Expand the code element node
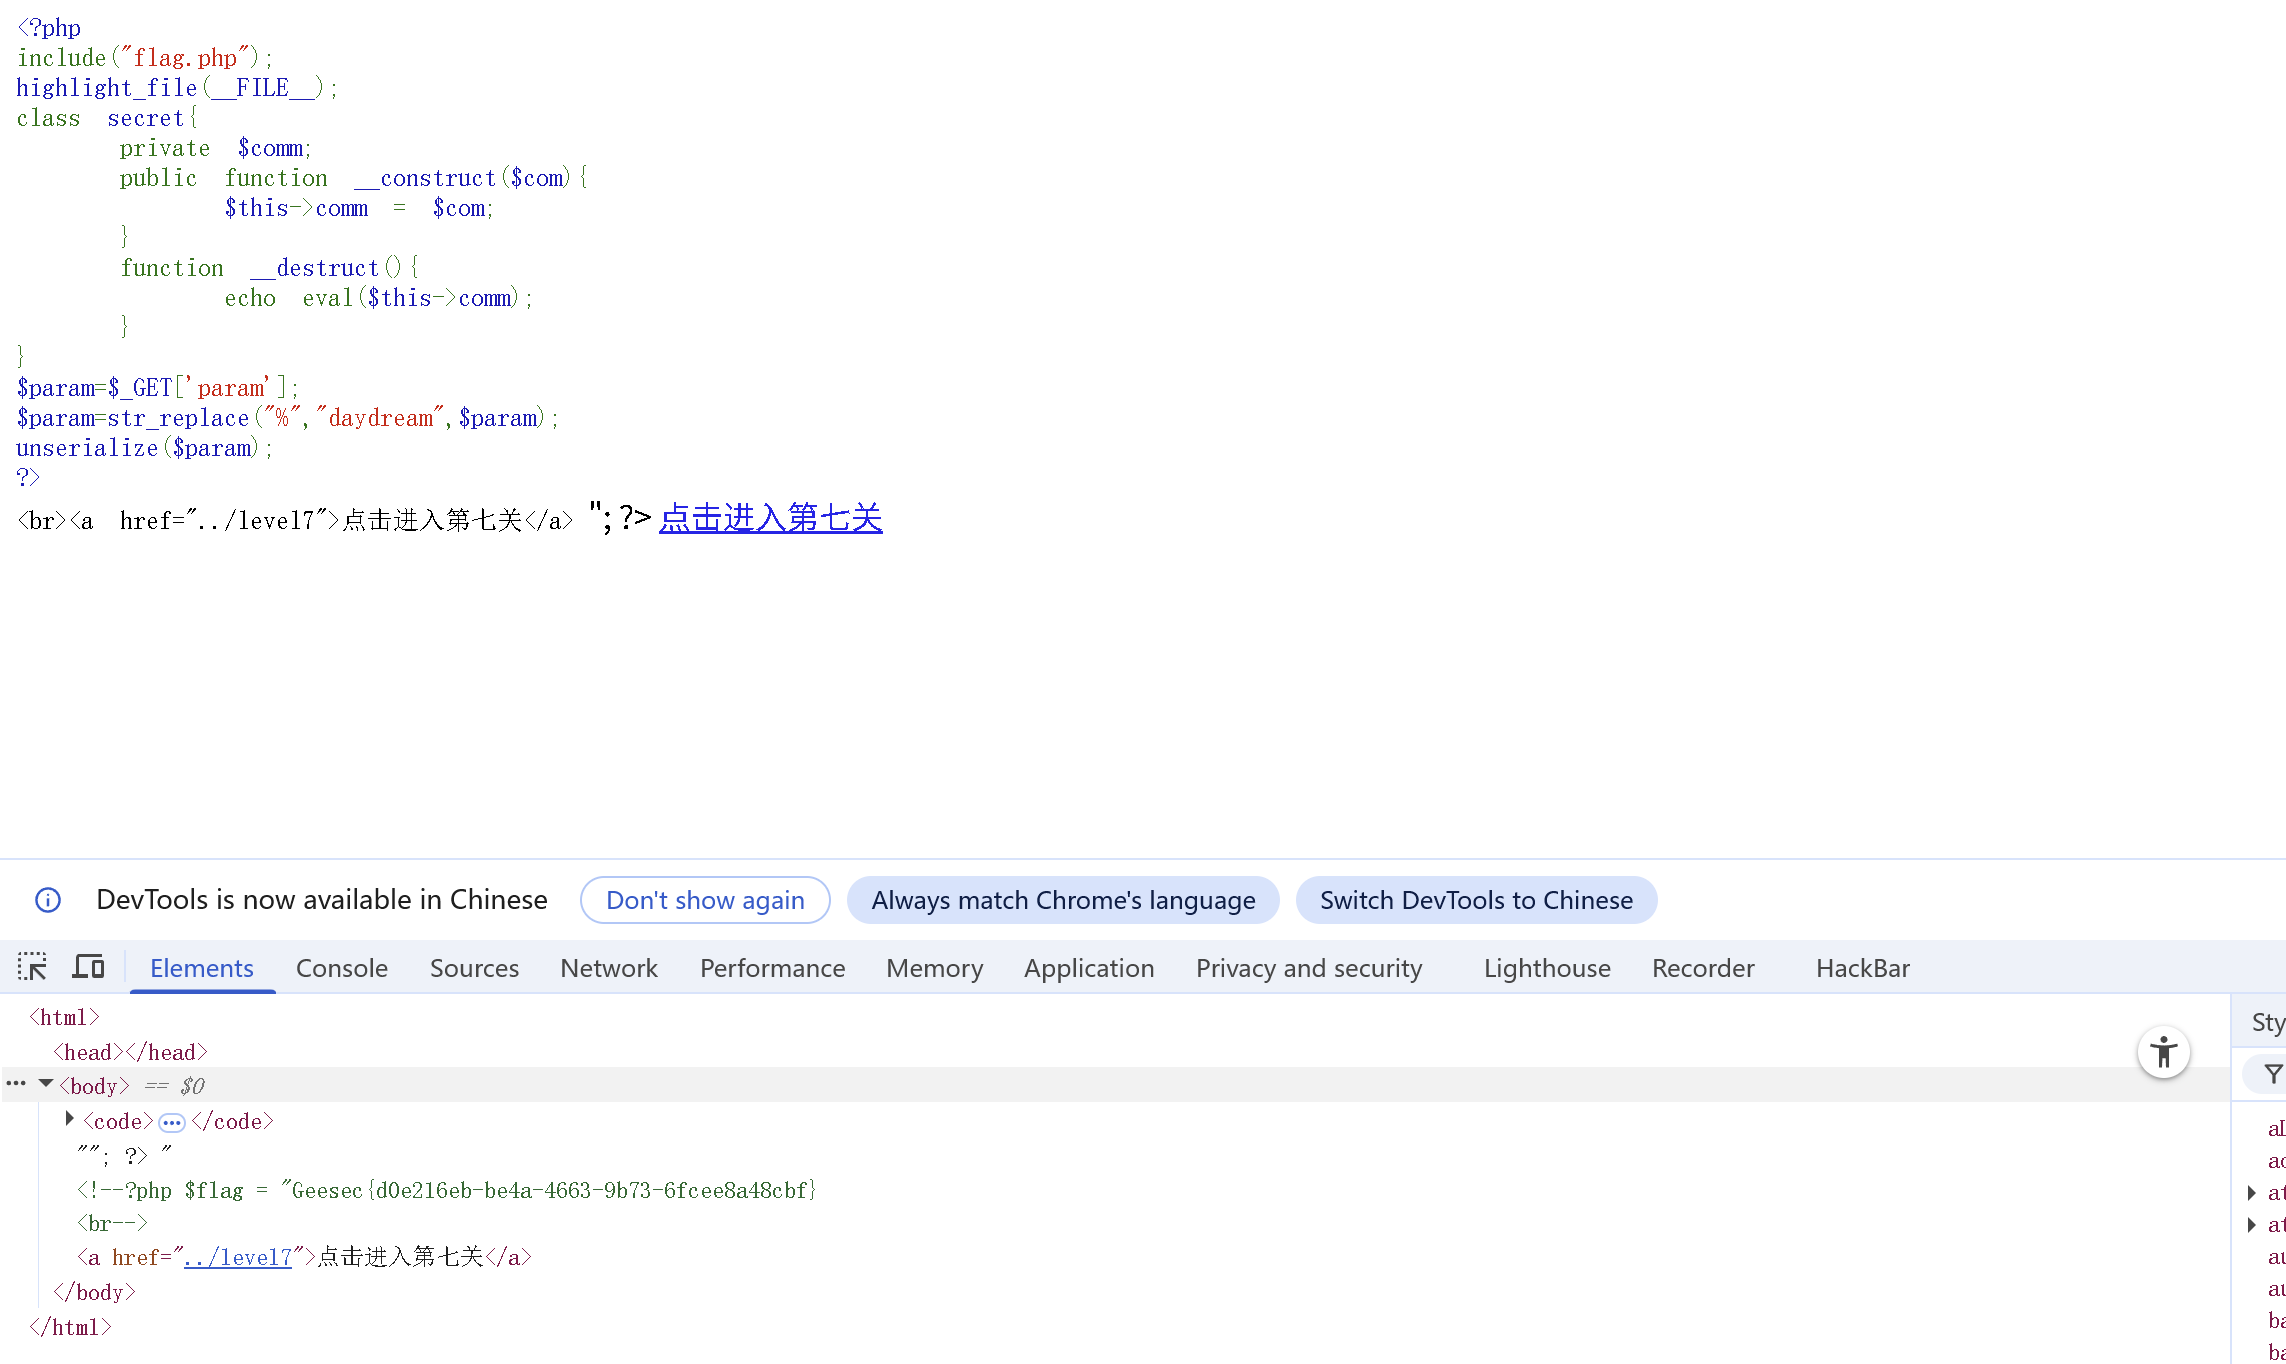The height and width of the screenshot is (1364, 2286). tap(70, 1119)
